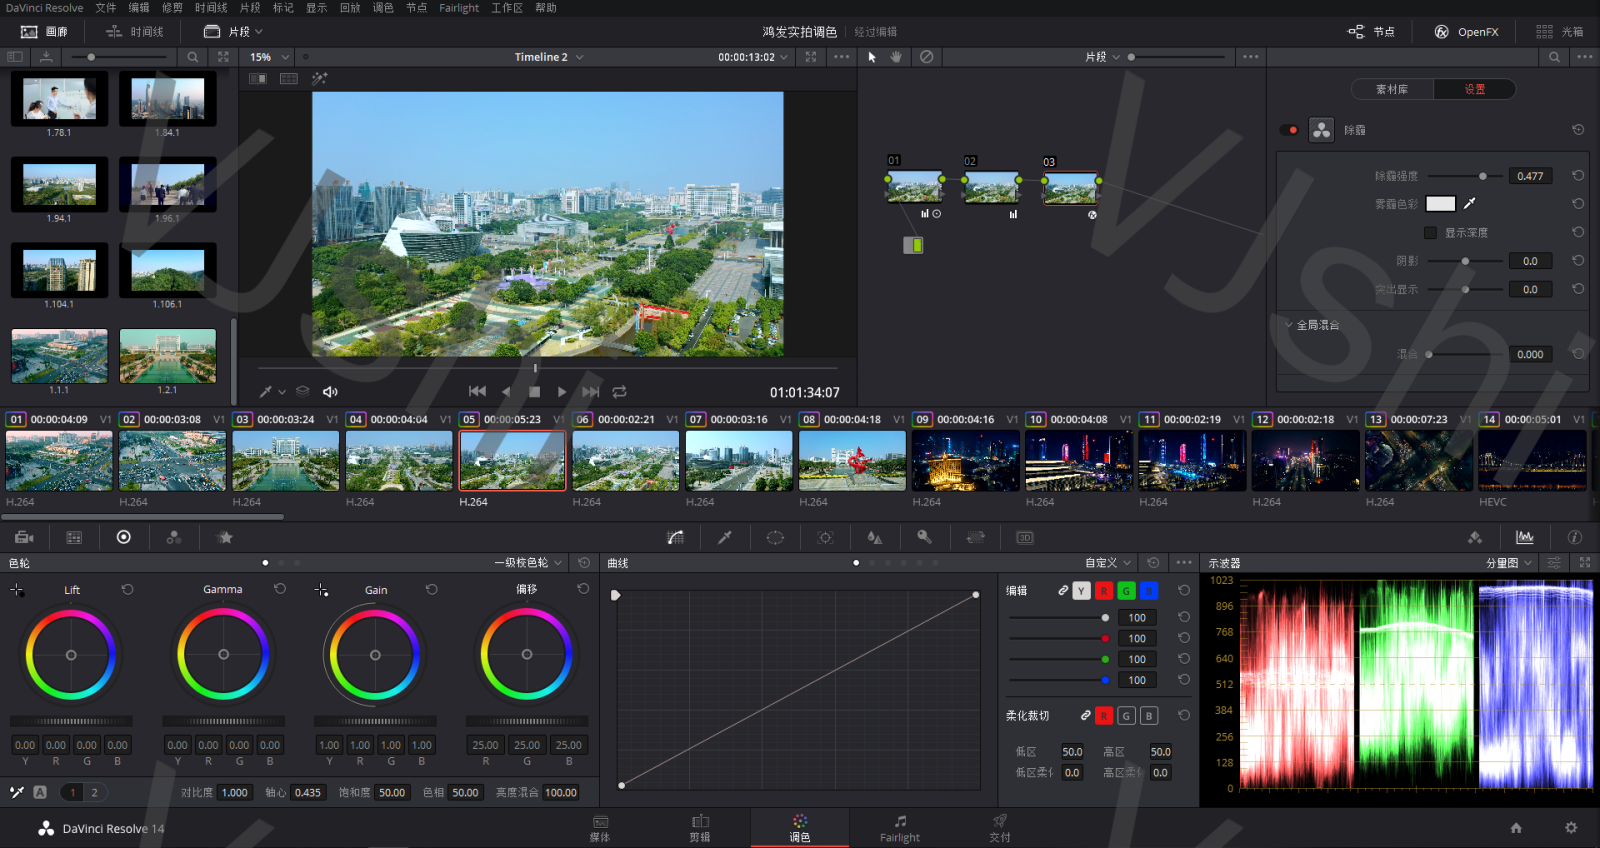Enable the Show Depth Map checkbox
Viewport: 1600px width, 848px height.
click(1430, 232)
